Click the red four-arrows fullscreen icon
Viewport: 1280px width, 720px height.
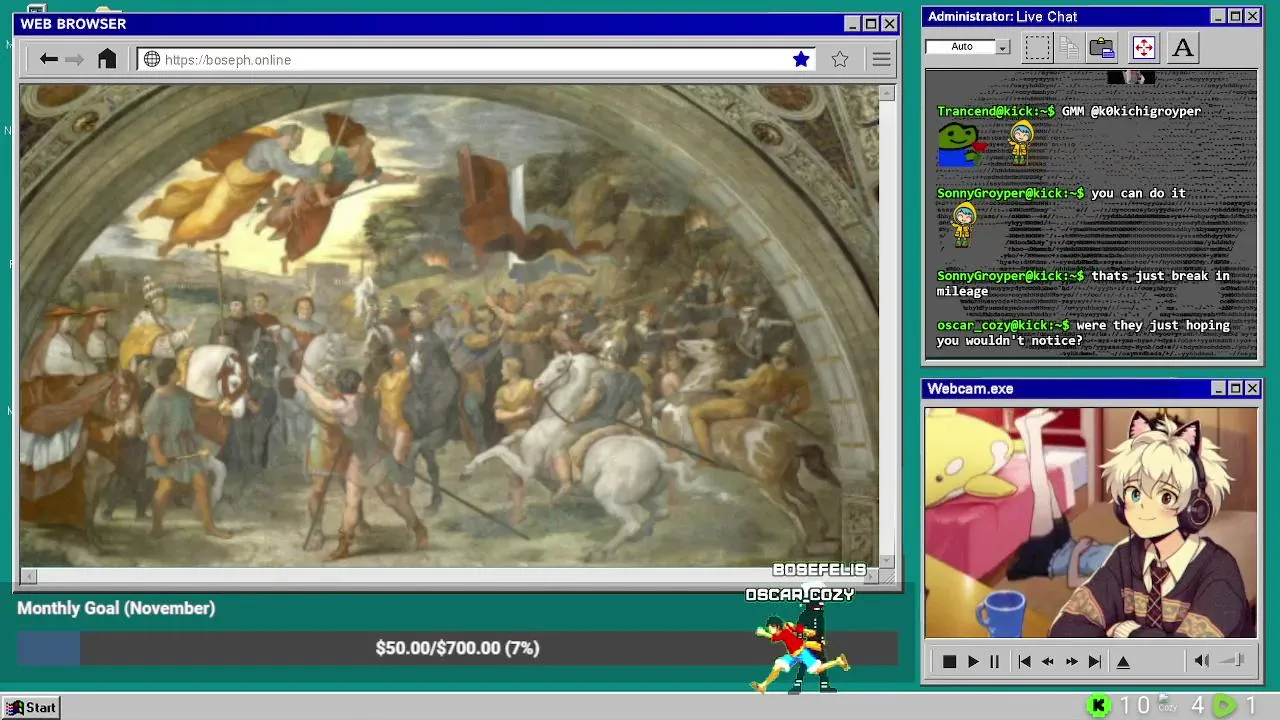[1143, 47]
